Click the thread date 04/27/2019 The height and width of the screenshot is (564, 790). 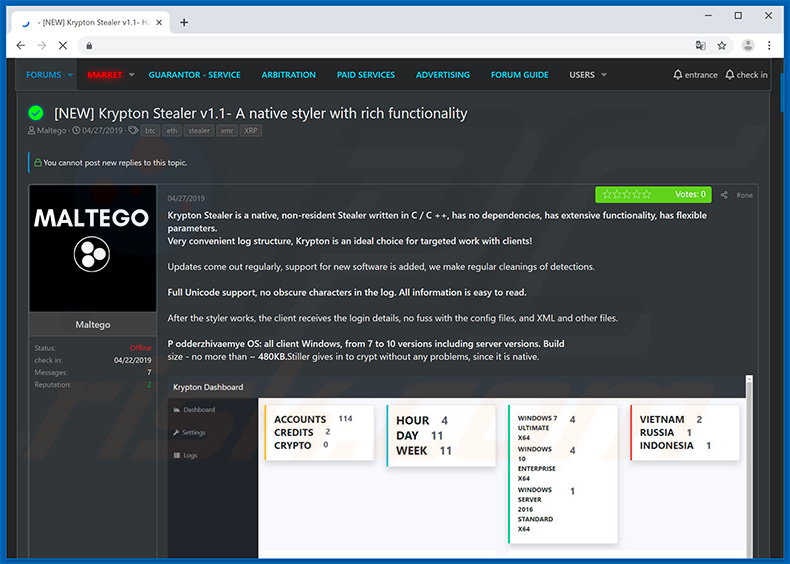pyautogui.click(x=102, y=131)
